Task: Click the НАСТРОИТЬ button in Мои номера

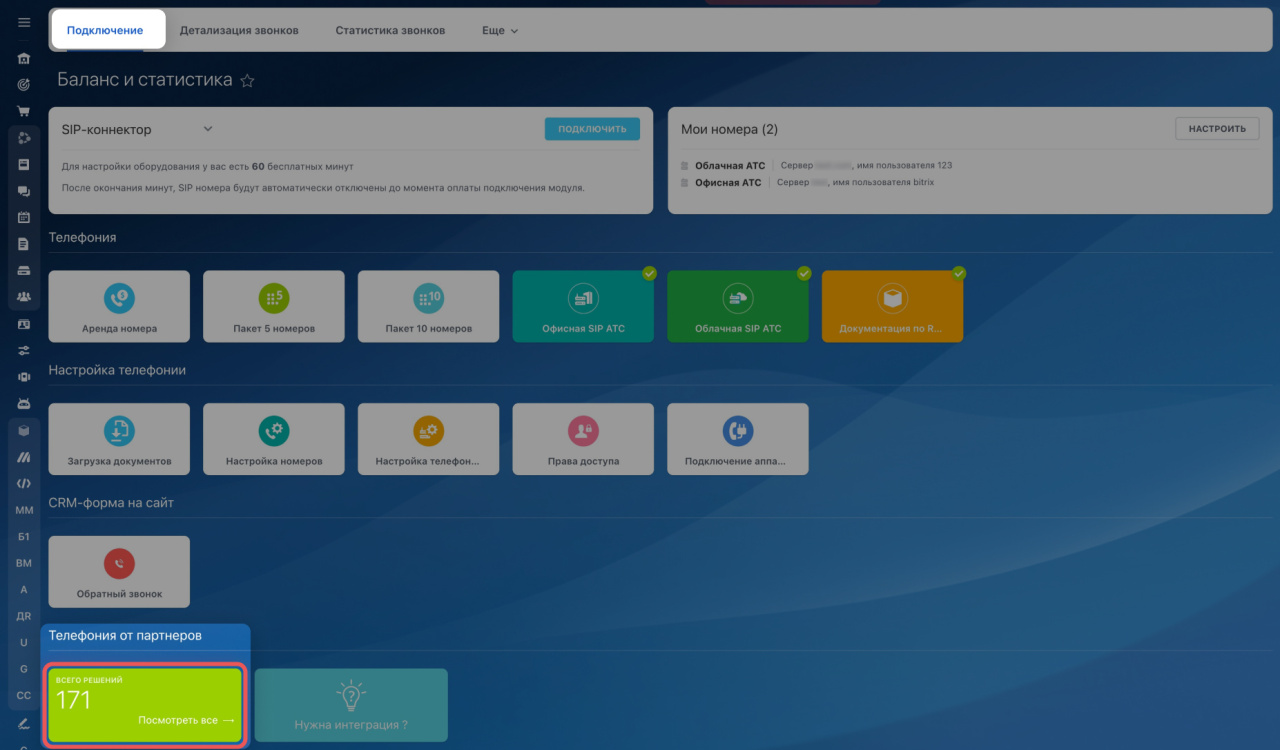Action: pos(1217,129)
